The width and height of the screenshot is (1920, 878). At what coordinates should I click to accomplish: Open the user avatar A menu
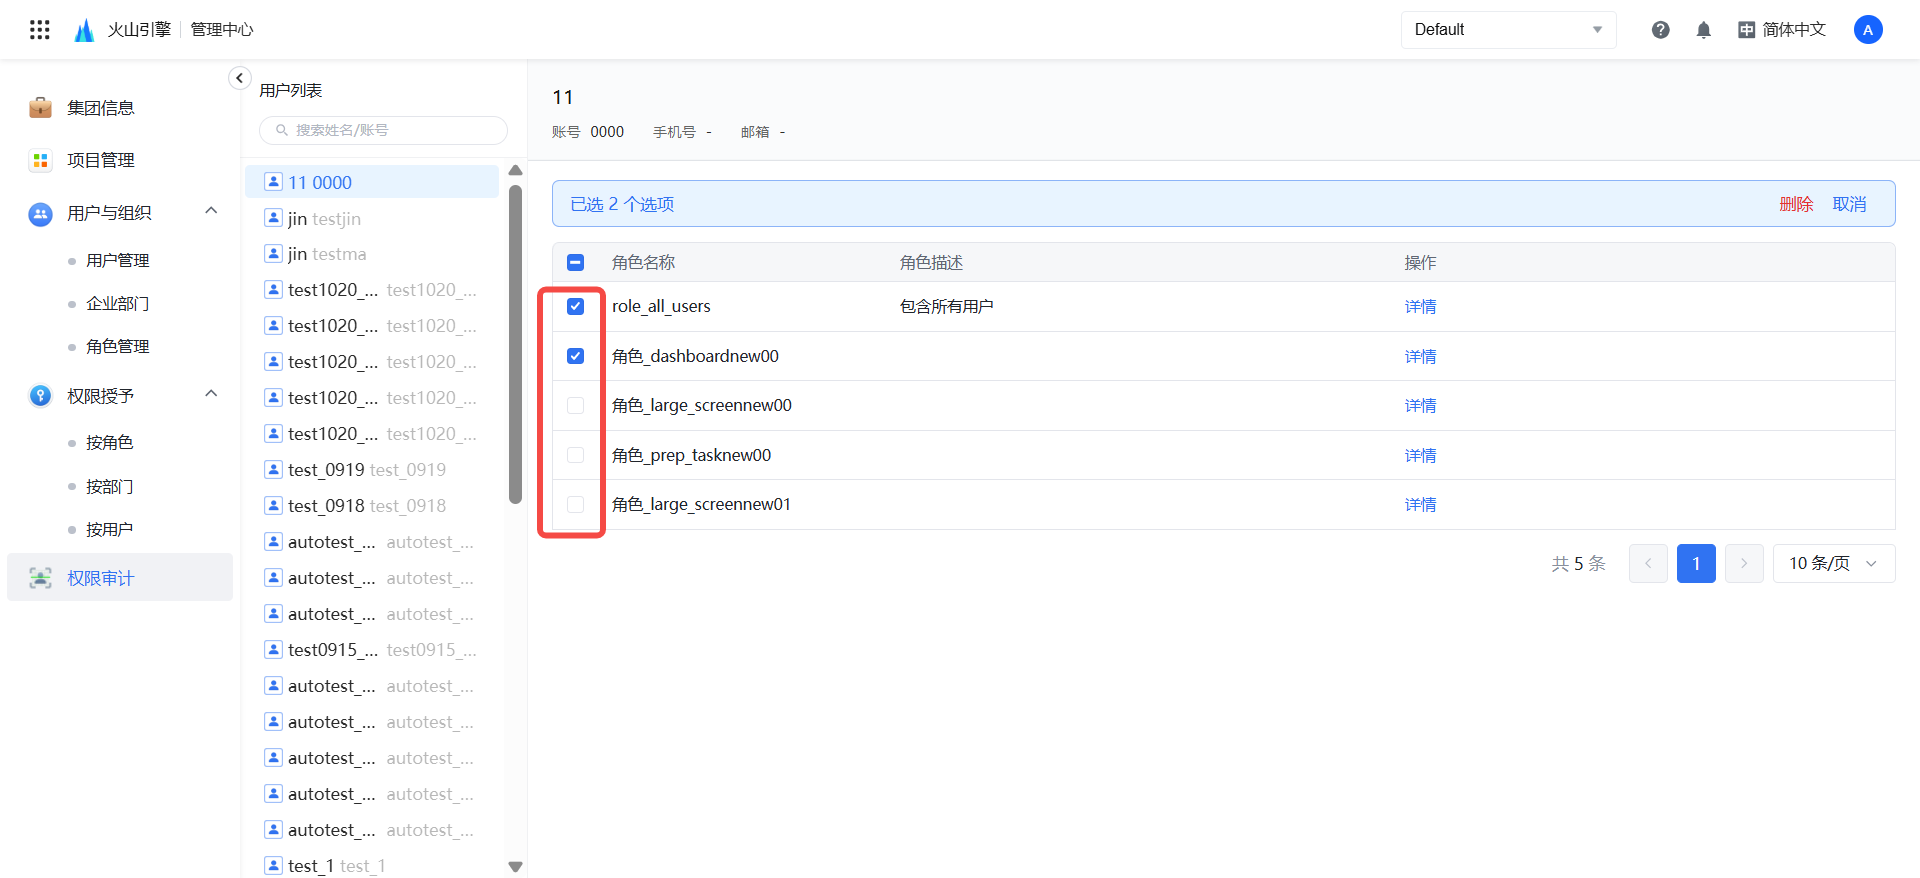point(1868,30)
